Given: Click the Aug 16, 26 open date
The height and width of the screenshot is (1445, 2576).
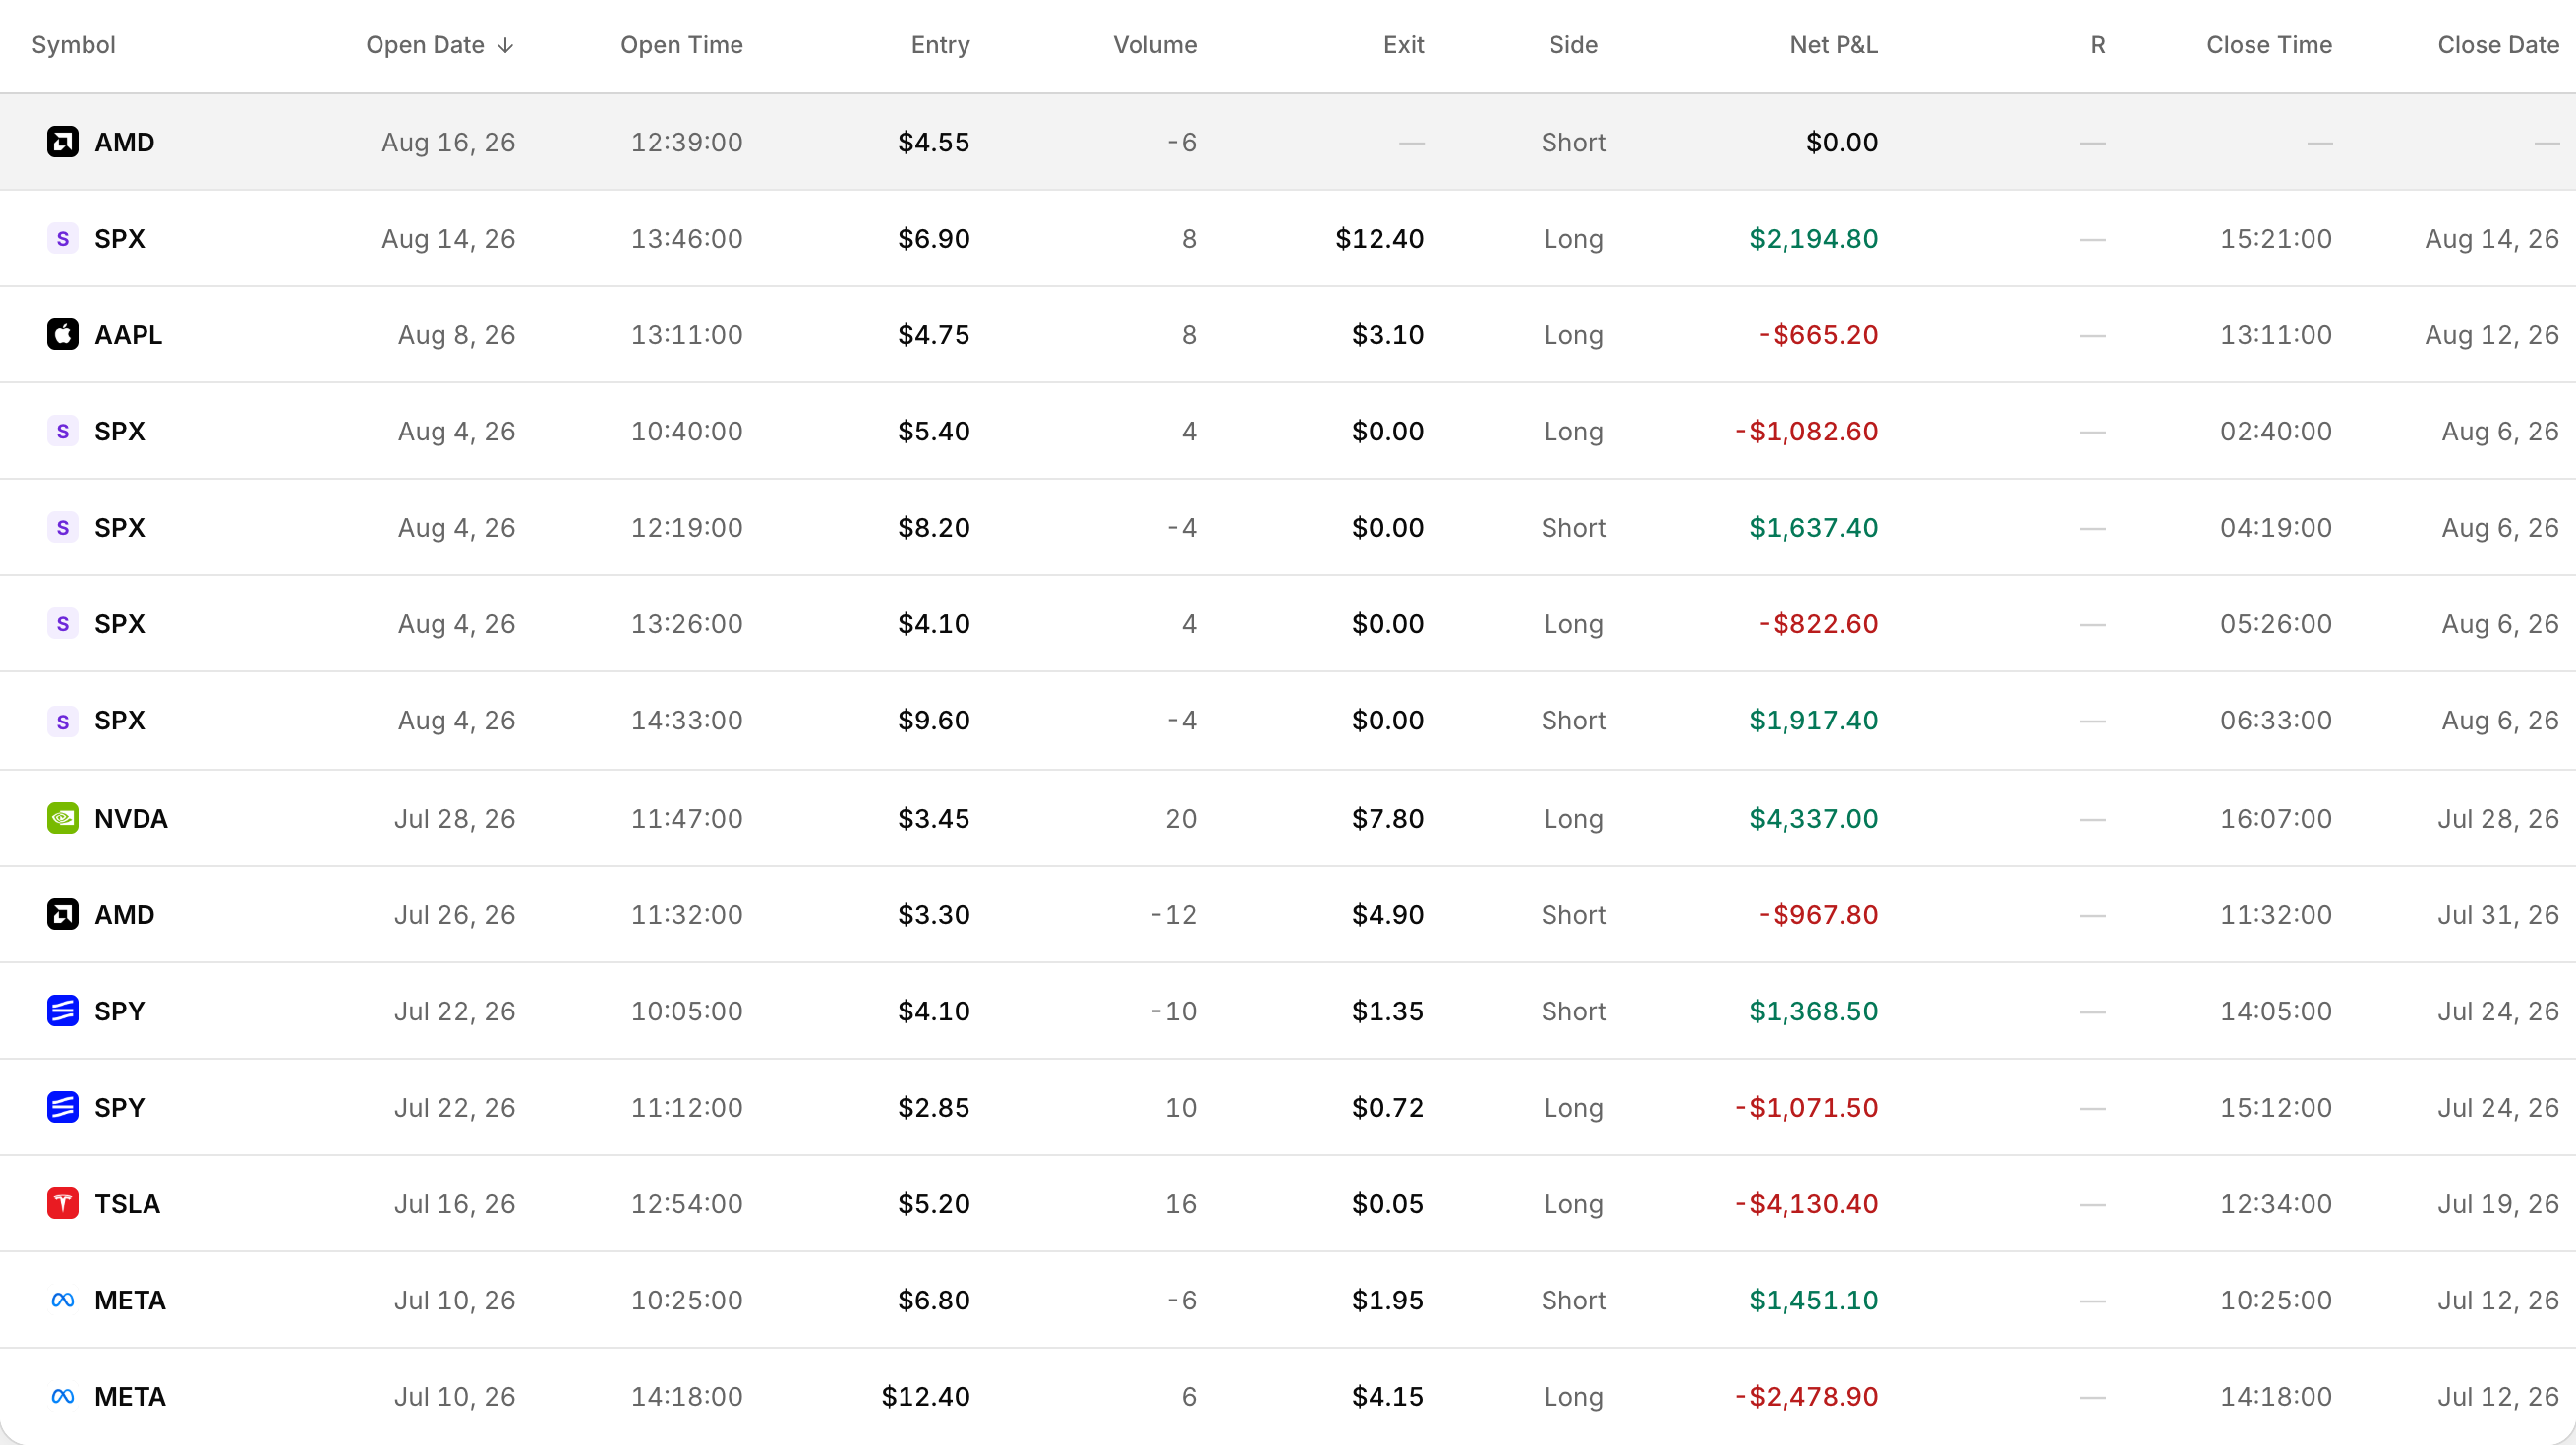Looking at the screenshot, I should 449,142.
